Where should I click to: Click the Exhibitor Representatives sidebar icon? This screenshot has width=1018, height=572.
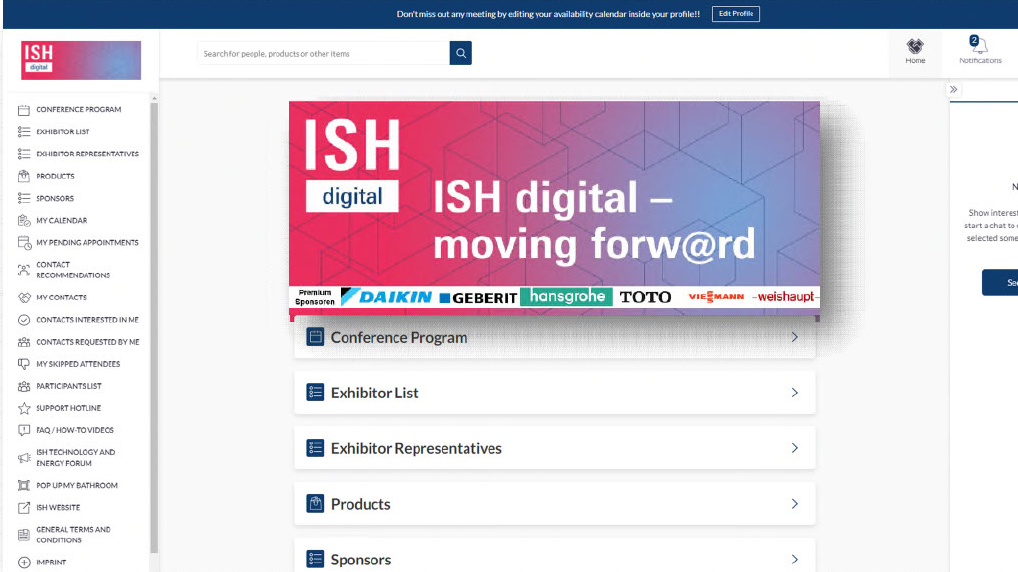(24, 154)
